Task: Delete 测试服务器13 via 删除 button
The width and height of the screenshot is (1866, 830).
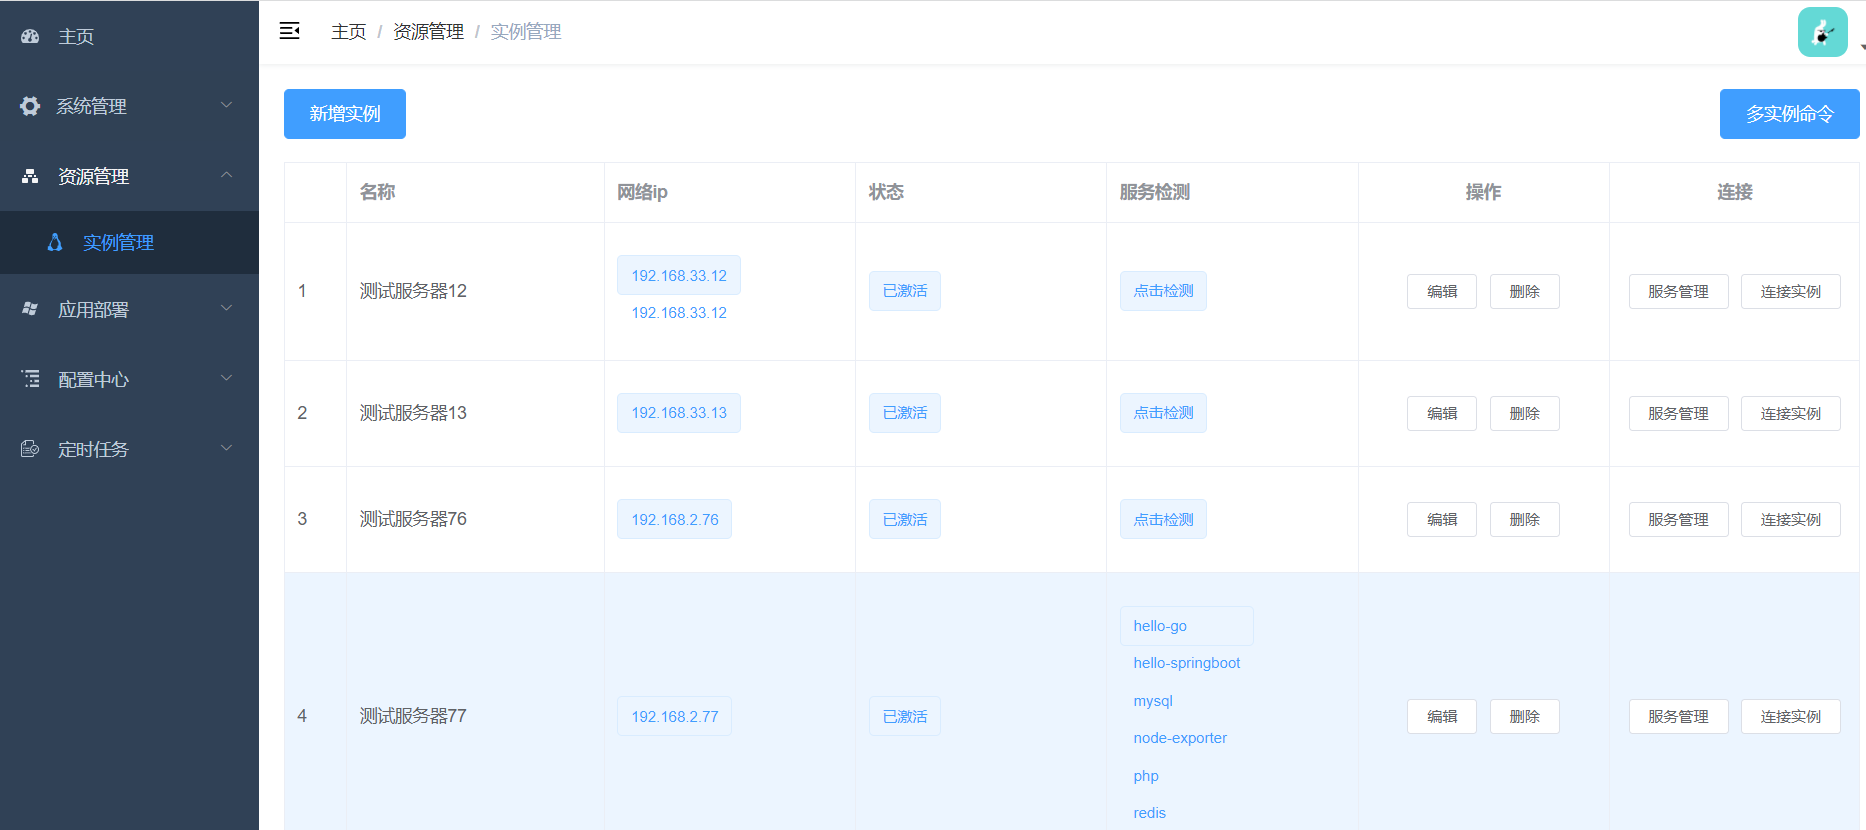Action: (x=1524, y=414)
